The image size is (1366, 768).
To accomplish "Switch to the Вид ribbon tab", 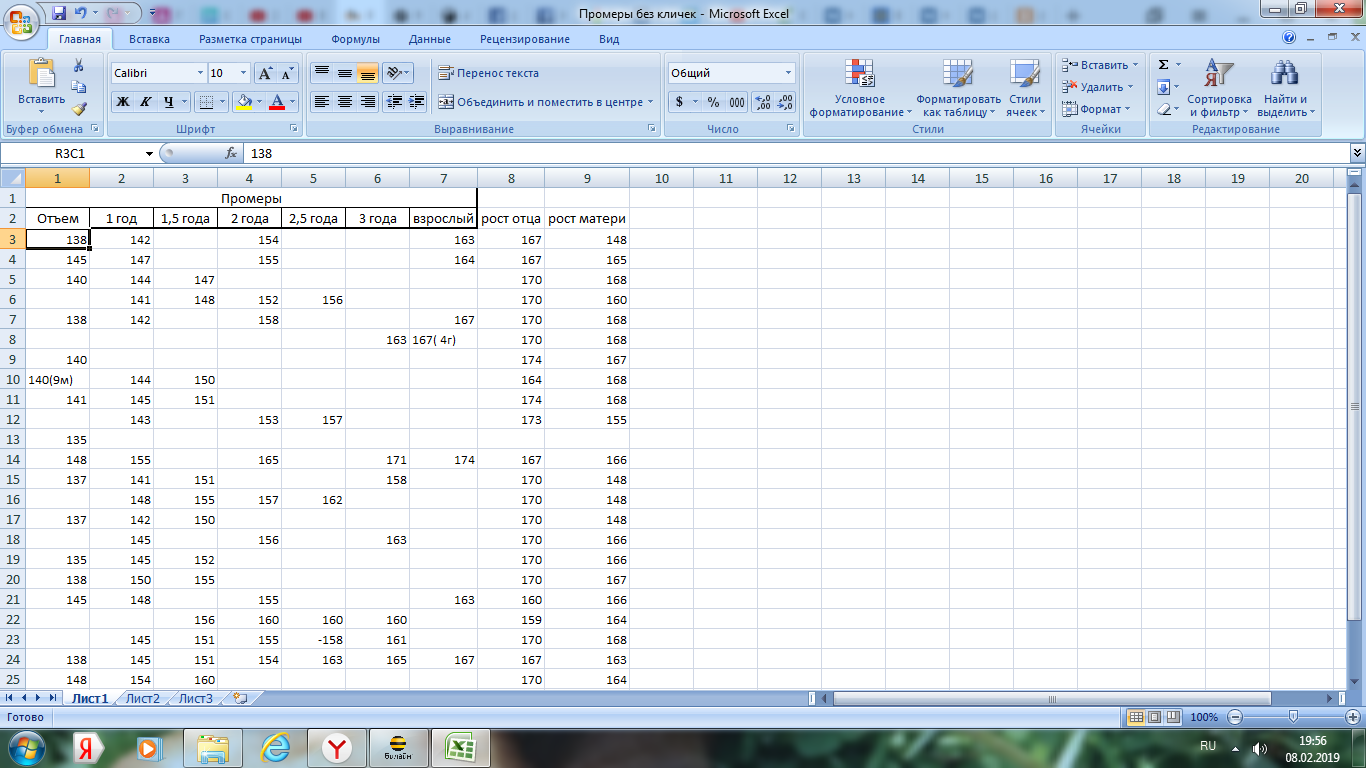I will (x=609, y=39).
